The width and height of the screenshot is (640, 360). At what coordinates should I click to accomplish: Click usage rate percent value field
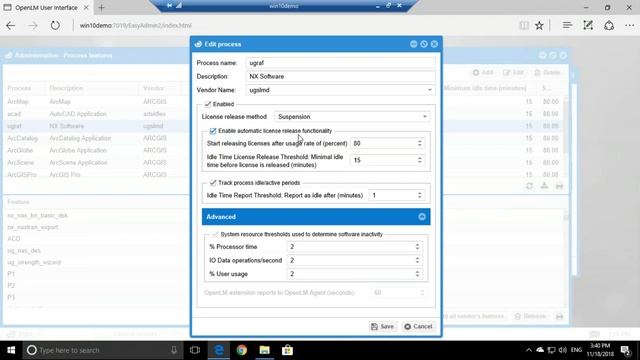[x=383, y=143]
